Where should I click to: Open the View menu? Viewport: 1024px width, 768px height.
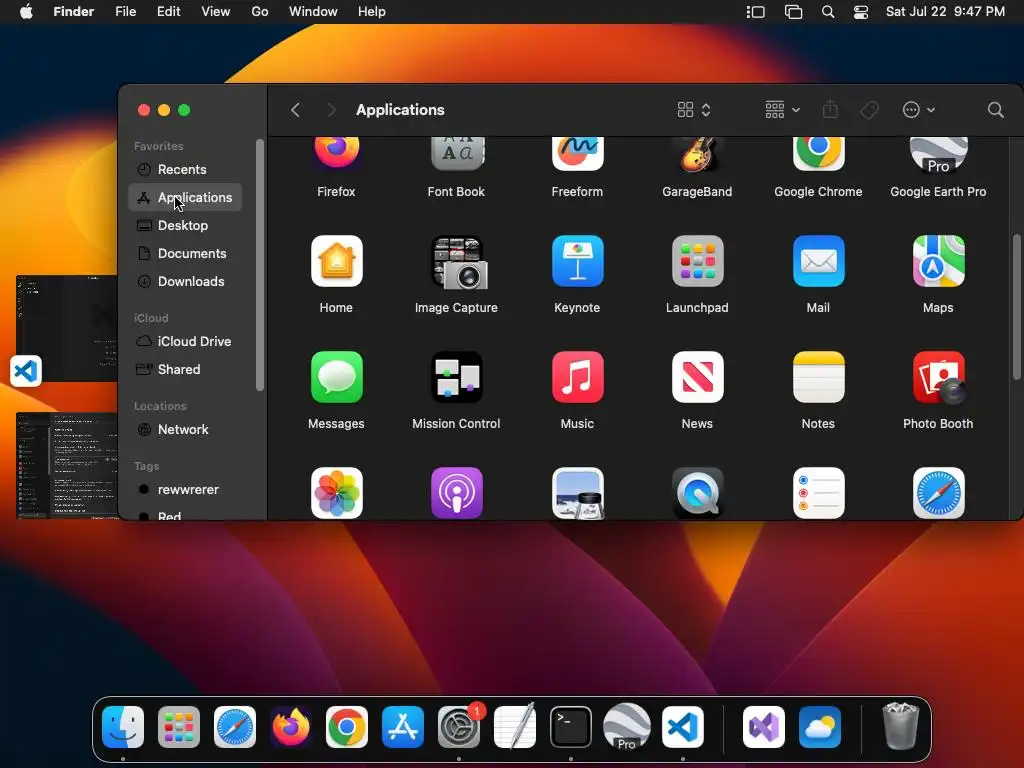coord(216,12)
